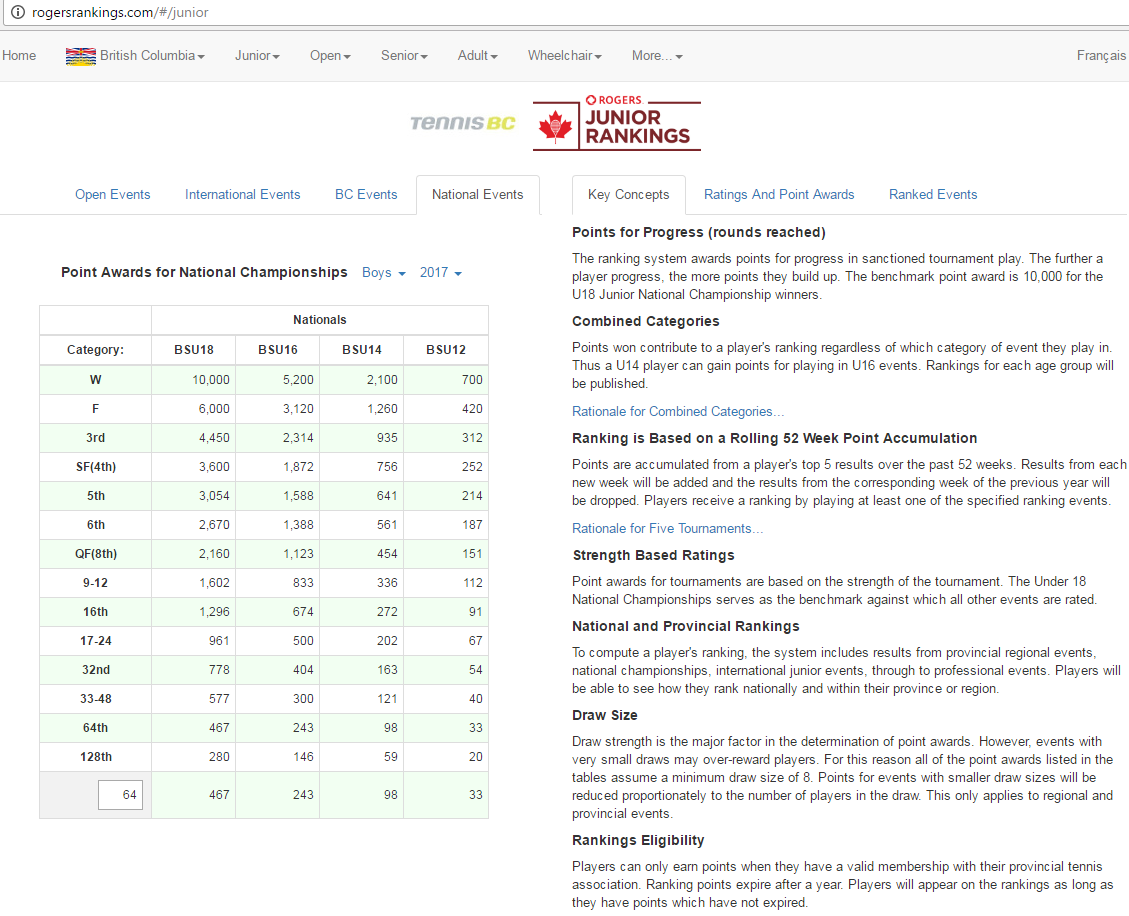
Task: Click the 6th row label
Action: tap(96, 525)
